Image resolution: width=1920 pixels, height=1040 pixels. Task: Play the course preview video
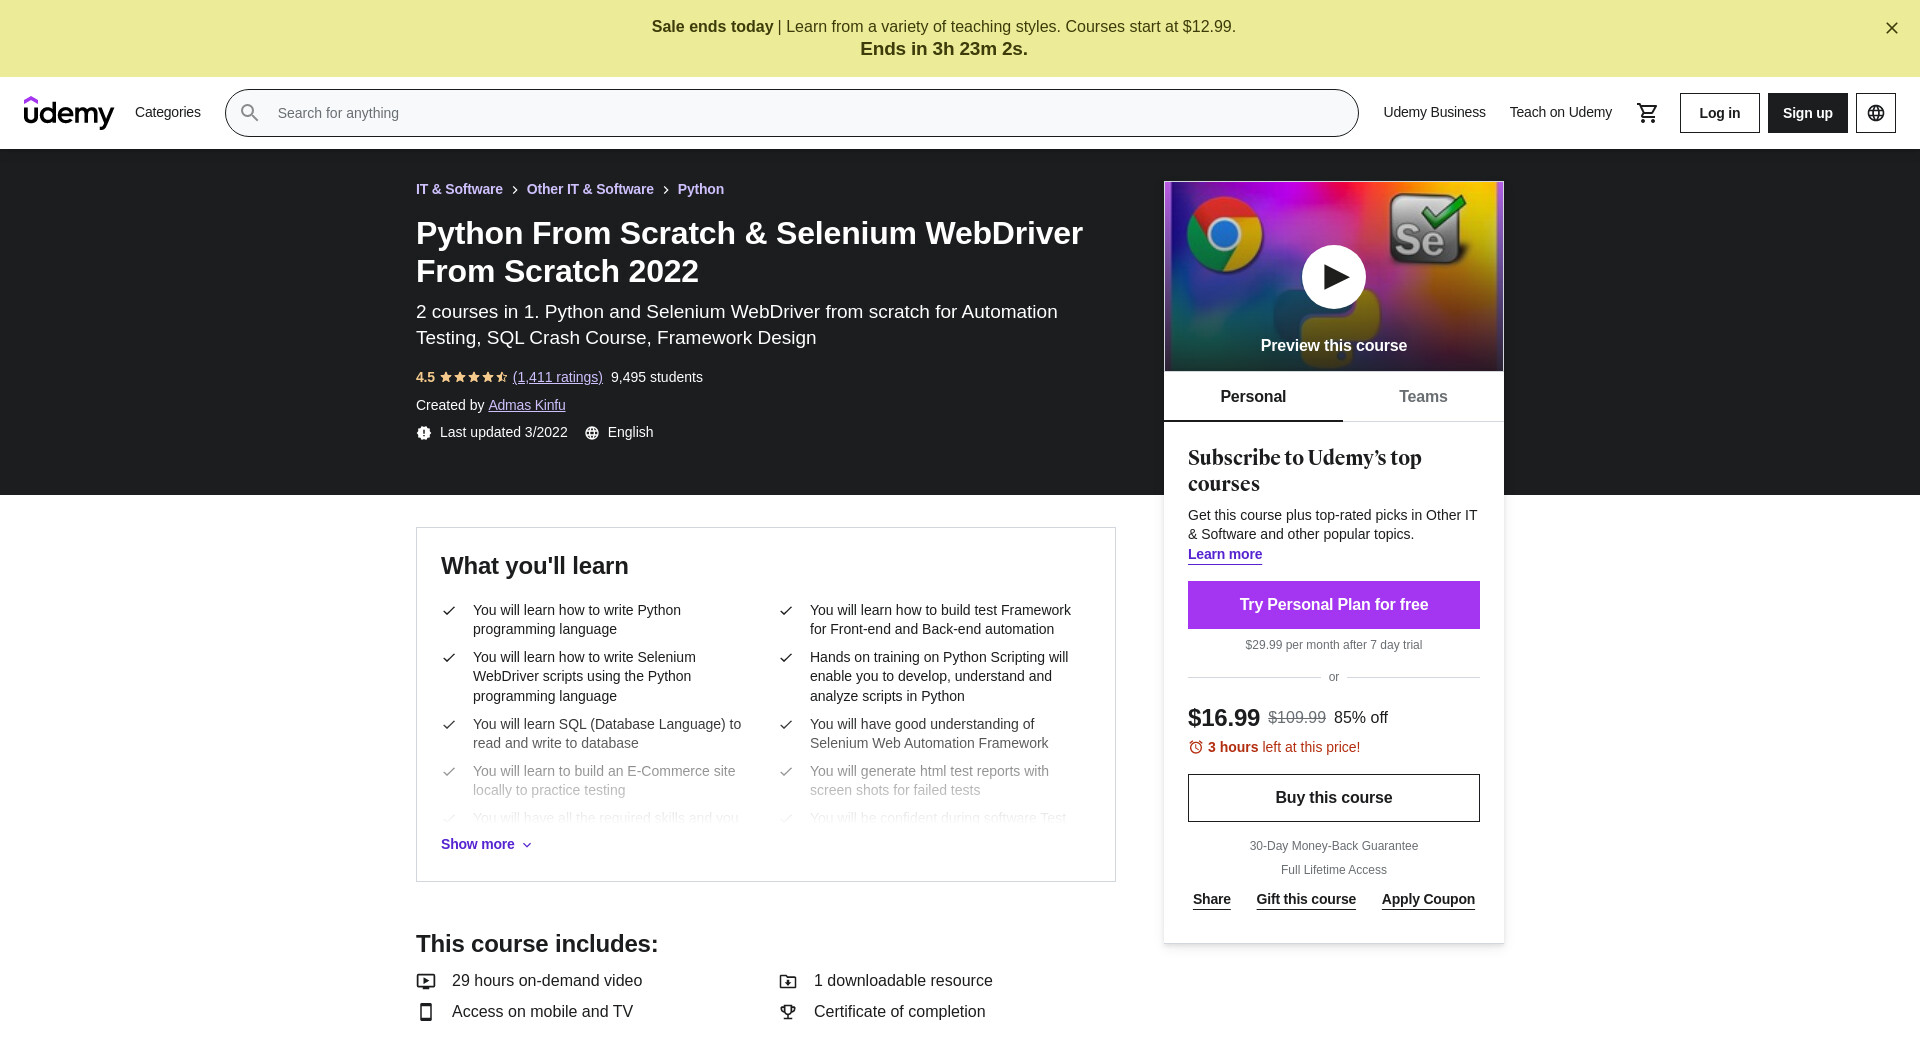point(1333,277)
